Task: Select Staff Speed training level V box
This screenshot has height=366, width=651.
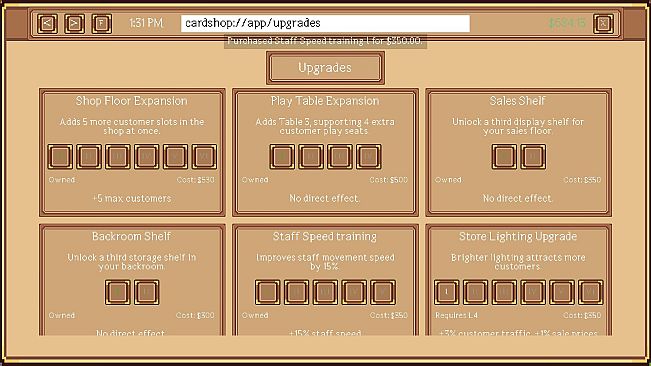Action: click(x=383, y=292)
